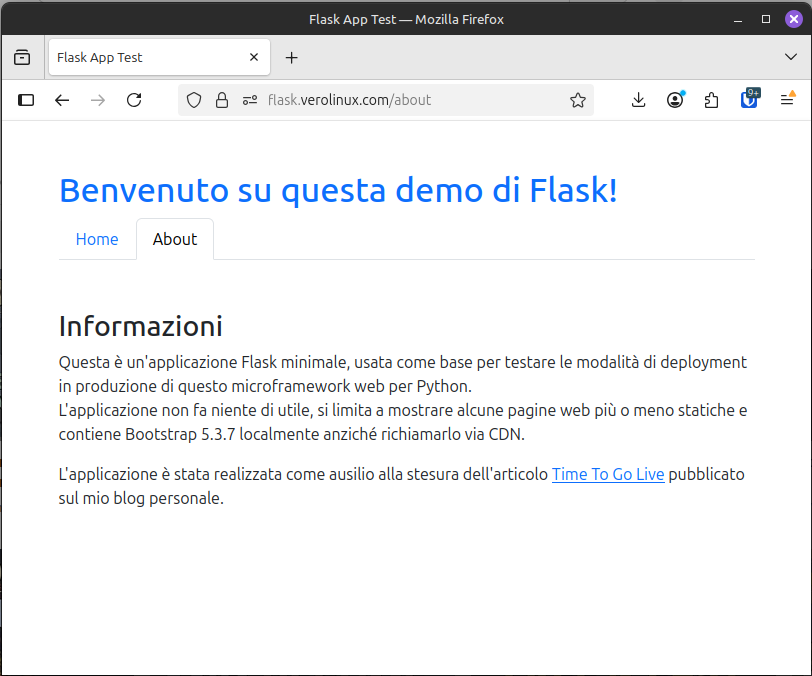Open the tracking protection shield
The height and width of the screenshot is (676, 812).
195,100
